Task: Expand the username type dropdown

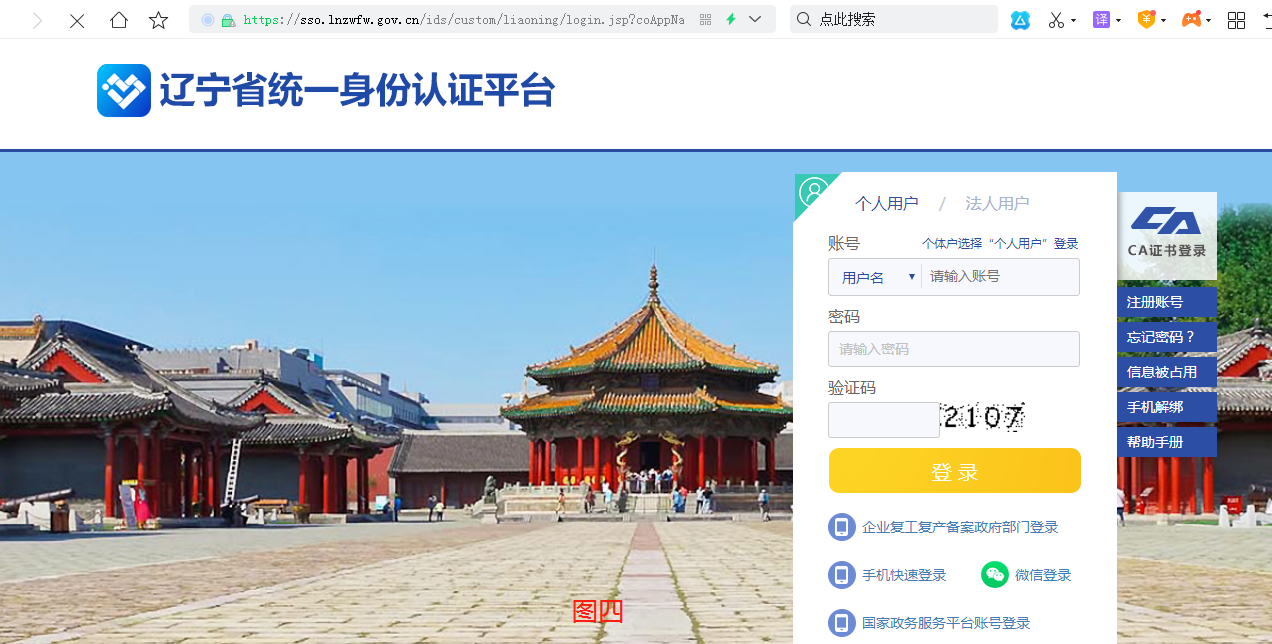Action: tap(874, 277)
